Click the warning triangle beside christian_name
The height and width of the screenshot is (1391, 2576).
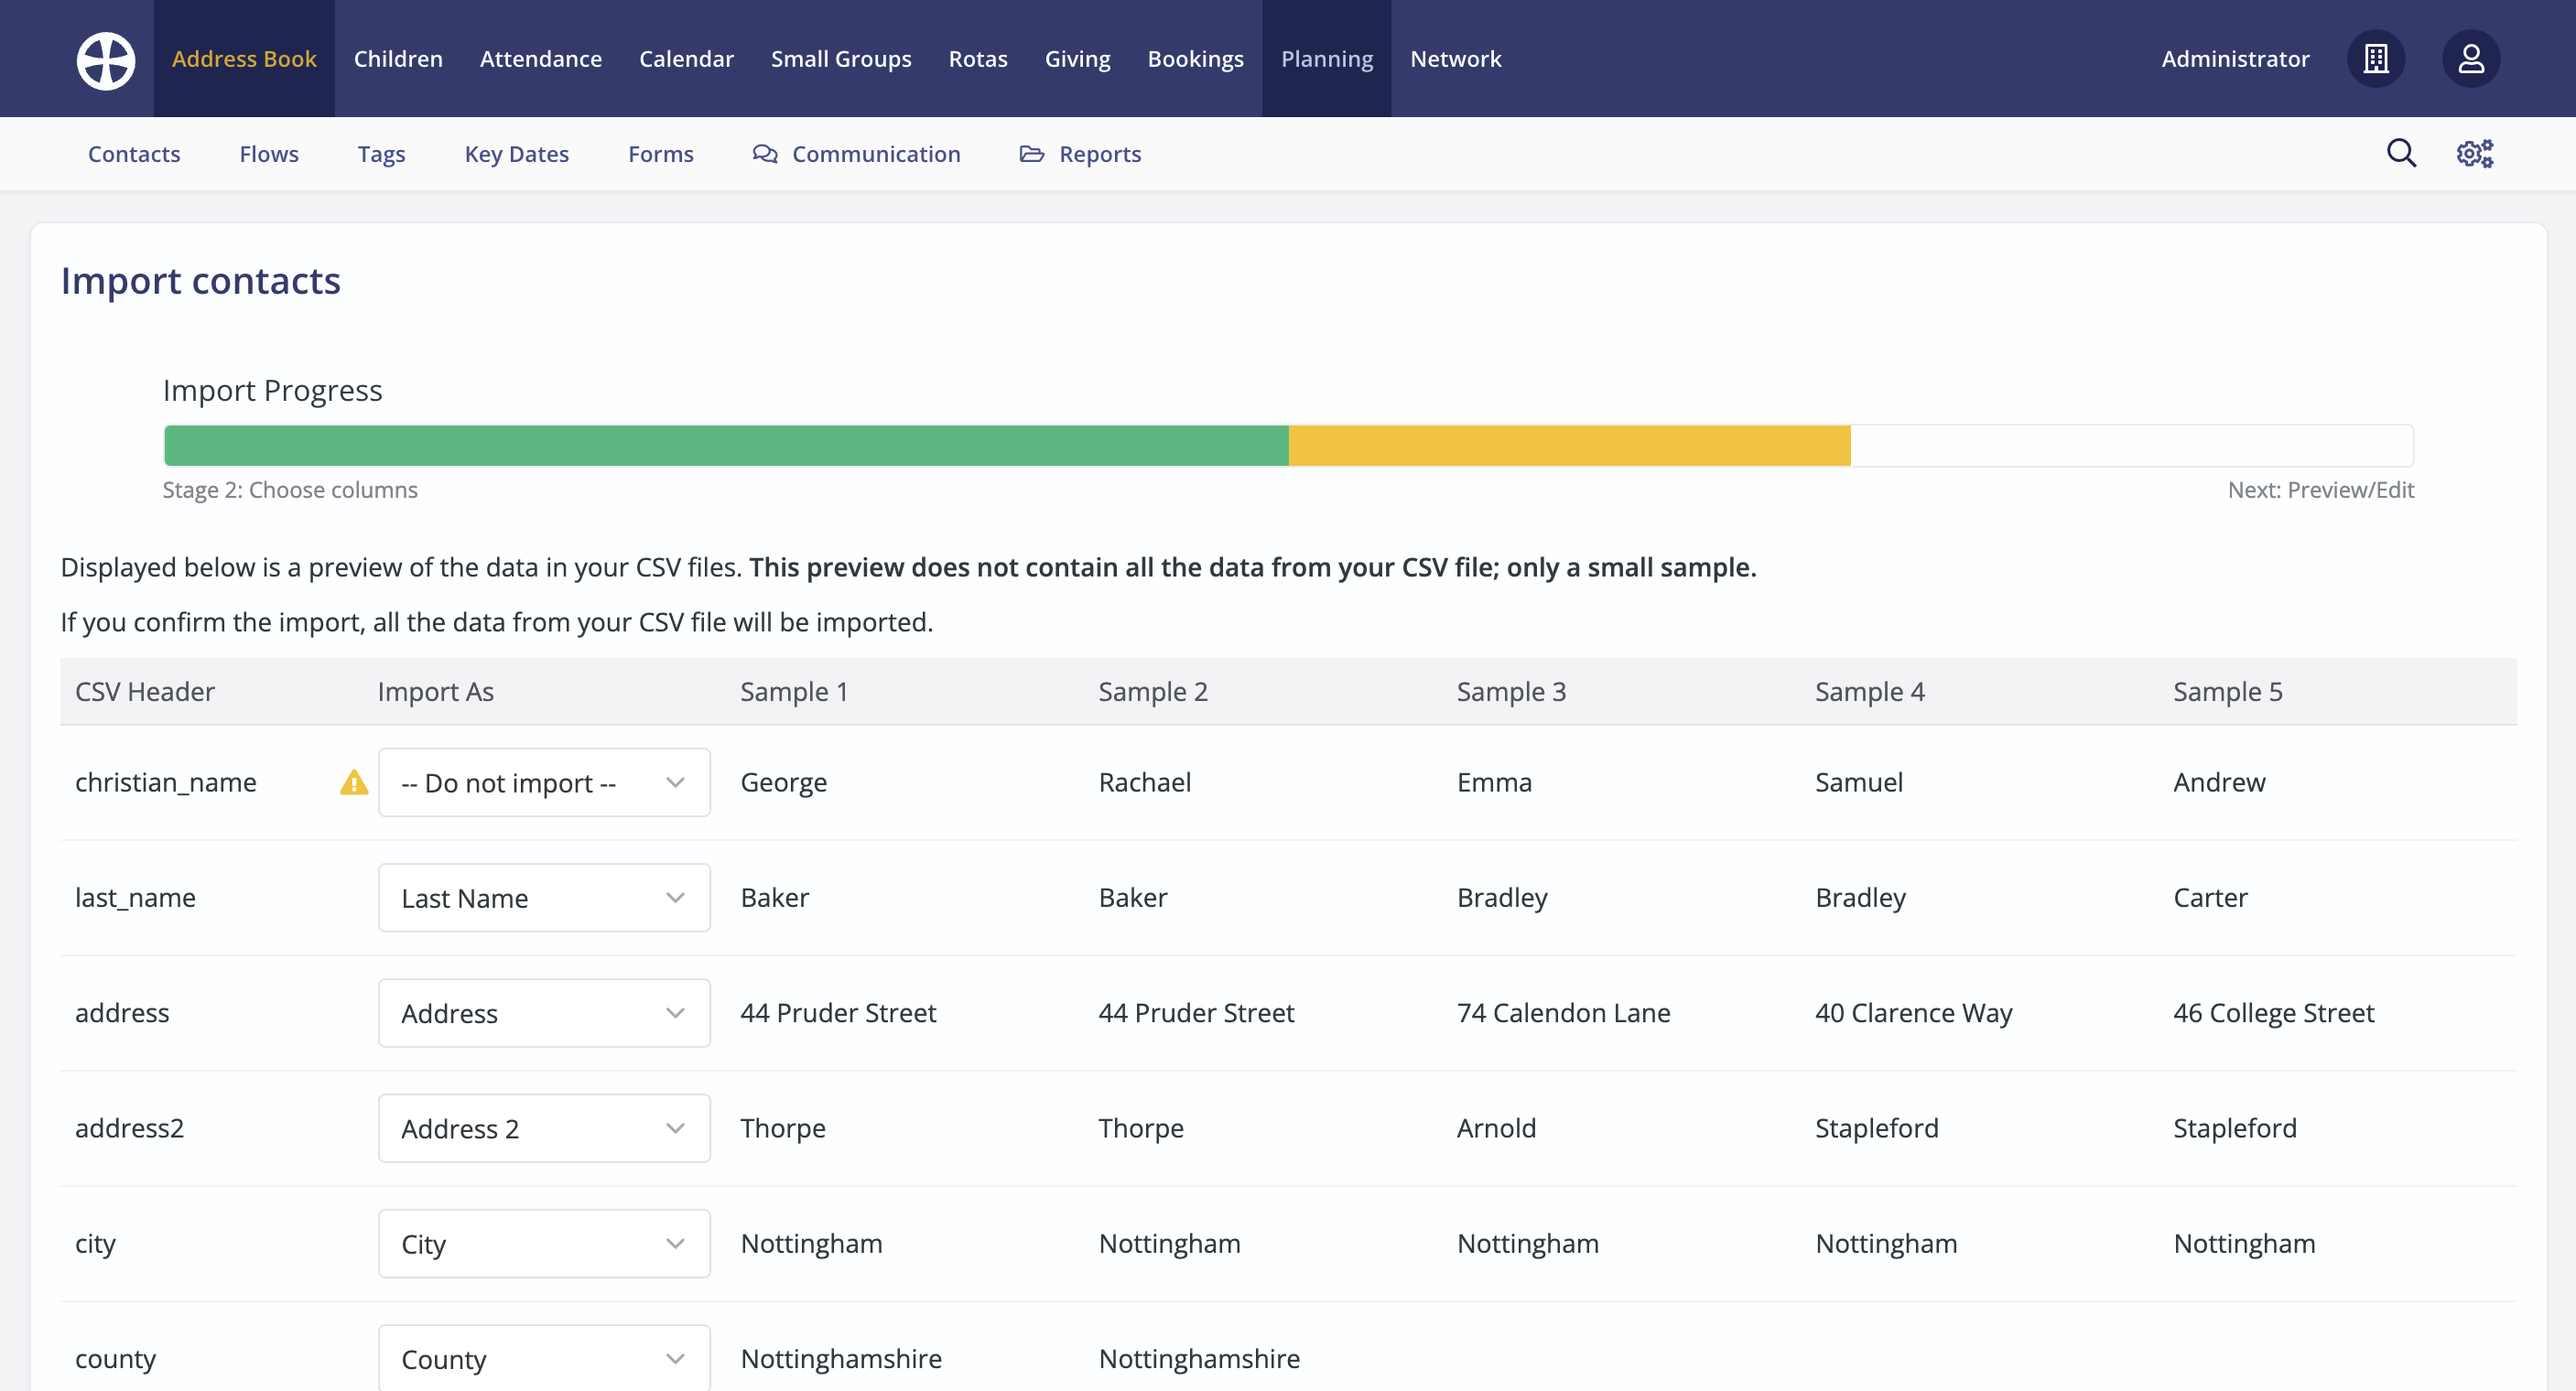[354, 782]
